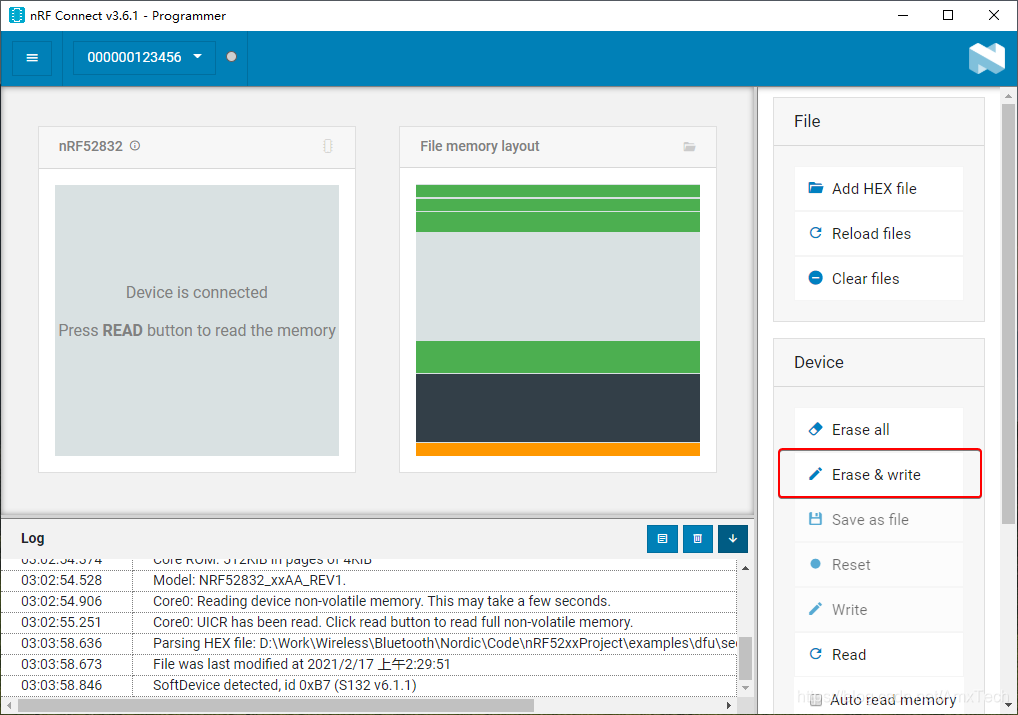Click the Erase all eraser icon
This screenshot has height=715, width=1018.
click(815, 429)
